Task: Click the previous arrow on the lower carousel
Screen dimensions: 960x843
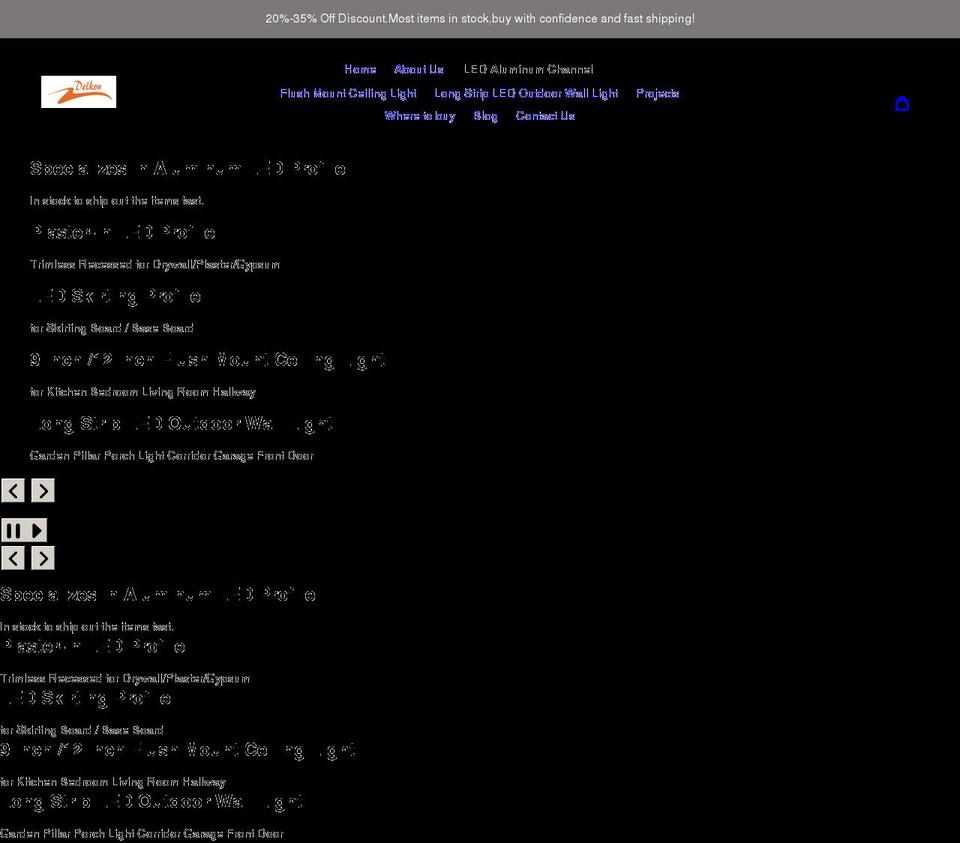Action: [x=12, y=558]
